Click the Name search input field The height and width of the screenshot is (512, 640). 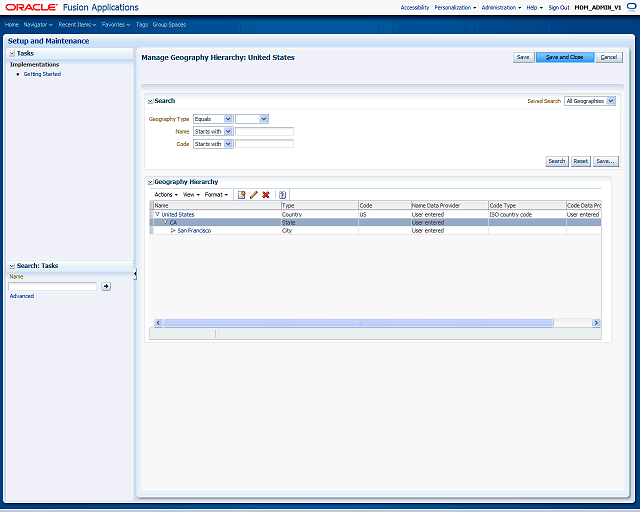264,131
